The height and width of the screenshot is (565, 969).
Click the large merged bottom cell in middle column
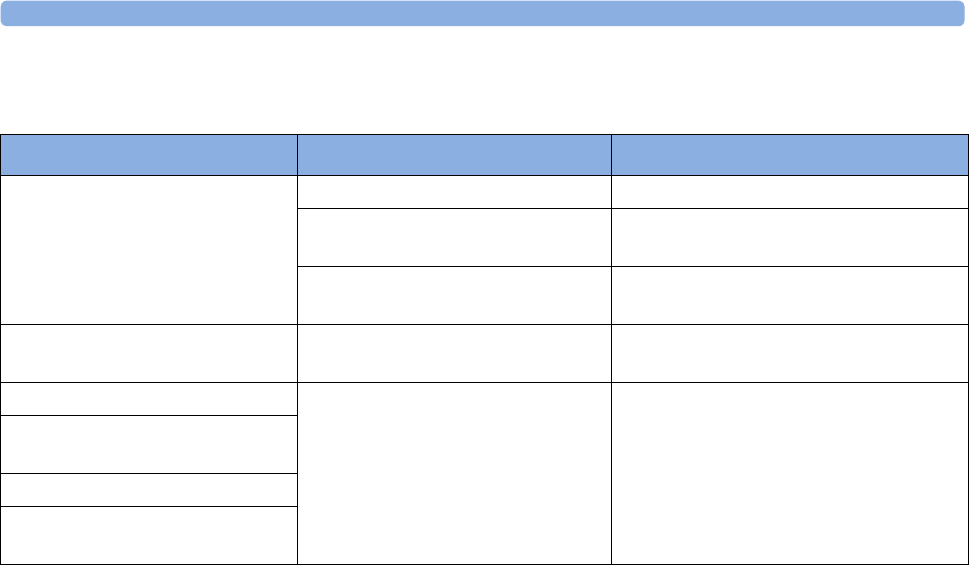pos(454,473)
